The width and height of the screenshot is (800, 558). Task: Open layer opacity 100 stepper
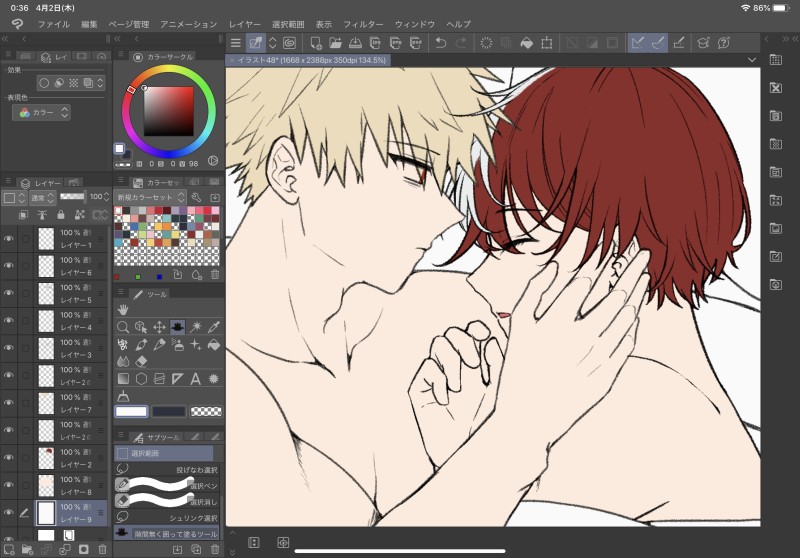(106, 197)
